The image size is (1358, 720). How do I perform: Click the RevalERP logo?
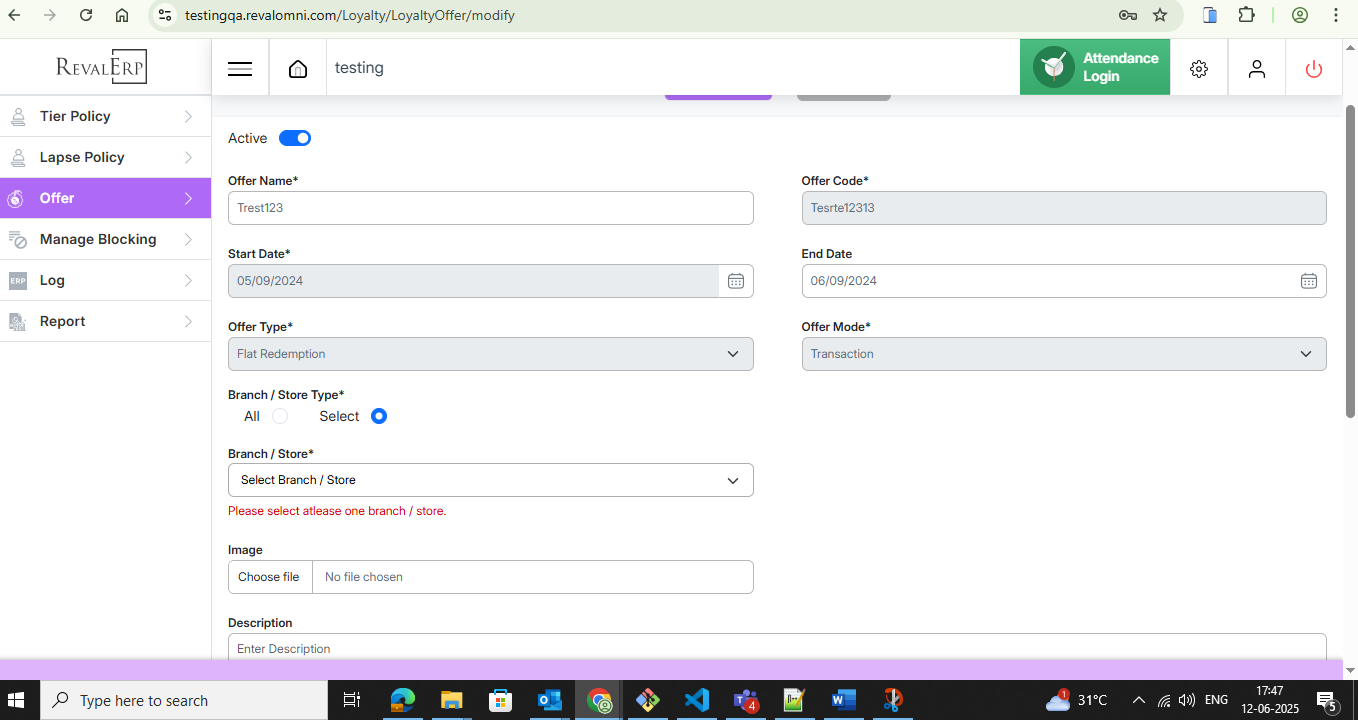tap(101, 67)
